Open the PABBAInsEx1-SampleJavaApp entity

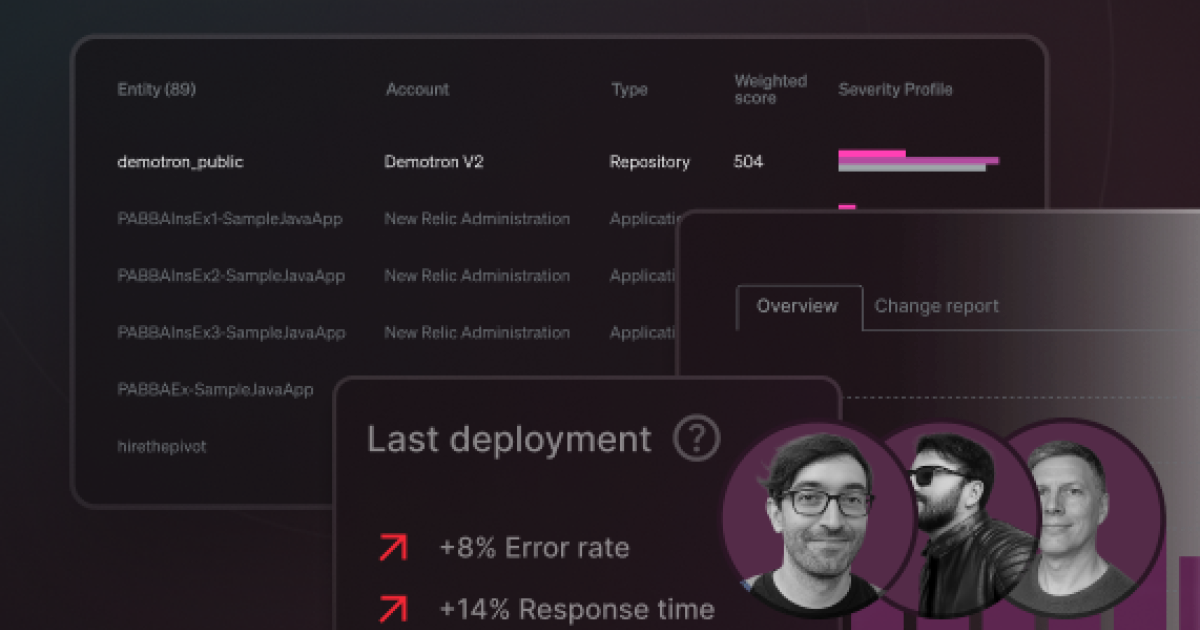230,218
